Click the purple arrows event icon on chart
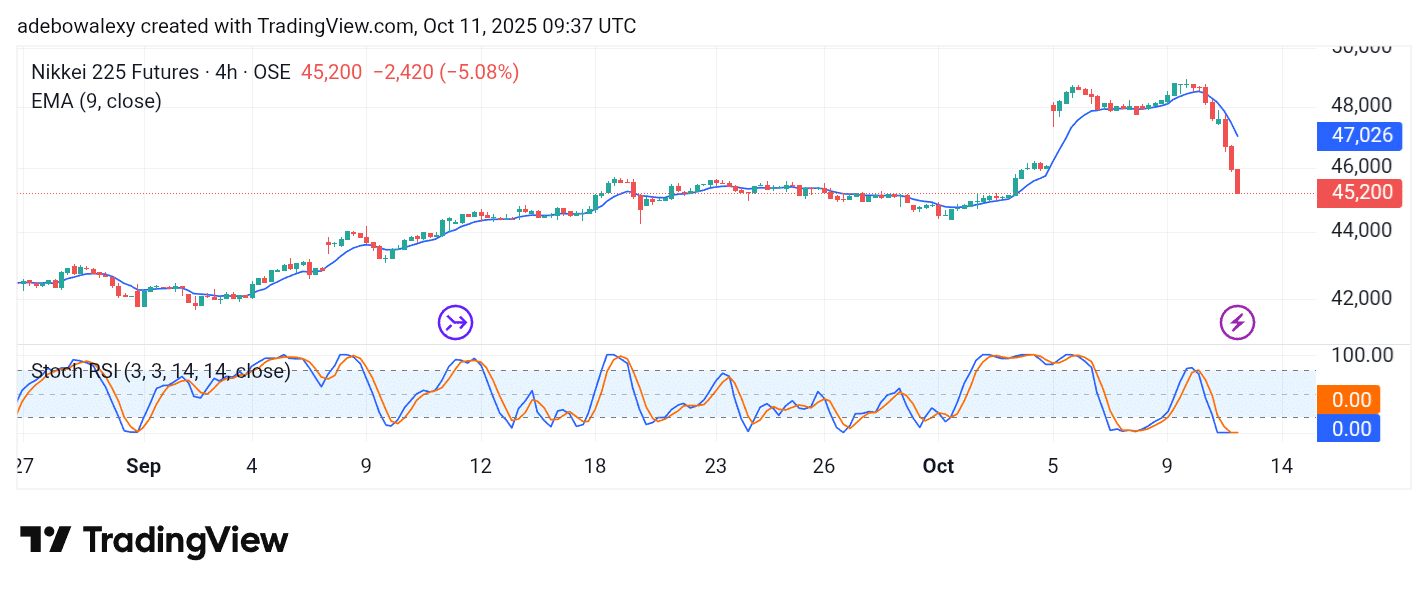The width and height of the screenshot is (1428, 591). (455, 322)
